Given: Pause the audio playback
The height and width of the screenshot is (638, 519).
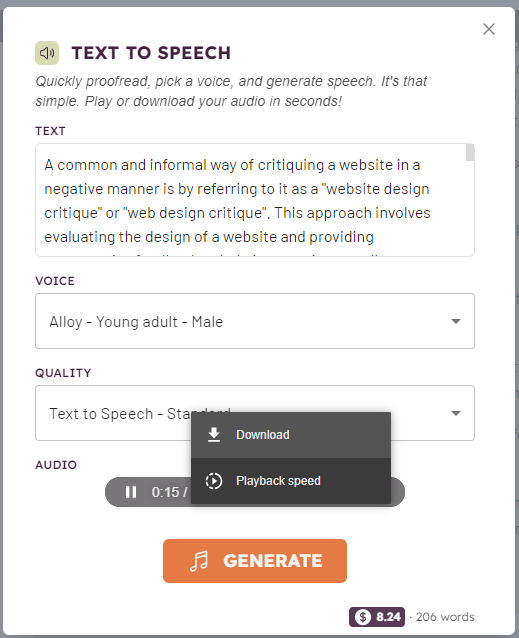Looking at the screenshot, I should tap(131, 492).
